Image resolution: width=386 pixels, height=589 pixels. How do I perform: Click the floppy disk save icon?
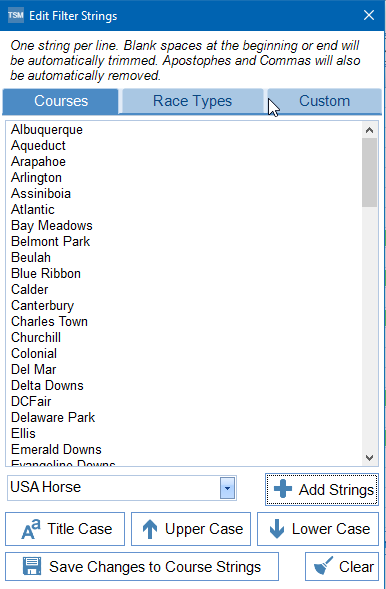click(x=32, y=566)
